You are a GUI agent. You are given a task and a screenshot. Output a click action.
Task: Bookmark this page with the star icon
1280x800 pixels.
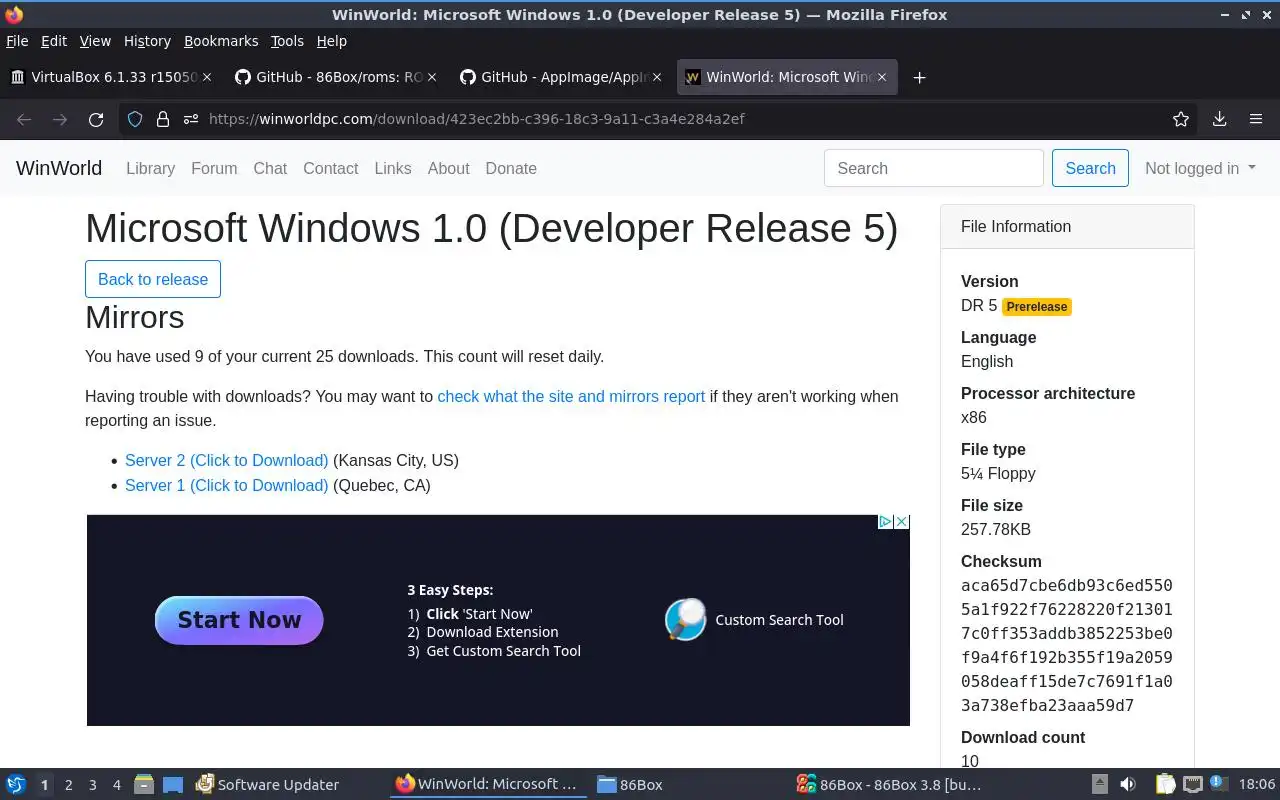coord(1181,119)
